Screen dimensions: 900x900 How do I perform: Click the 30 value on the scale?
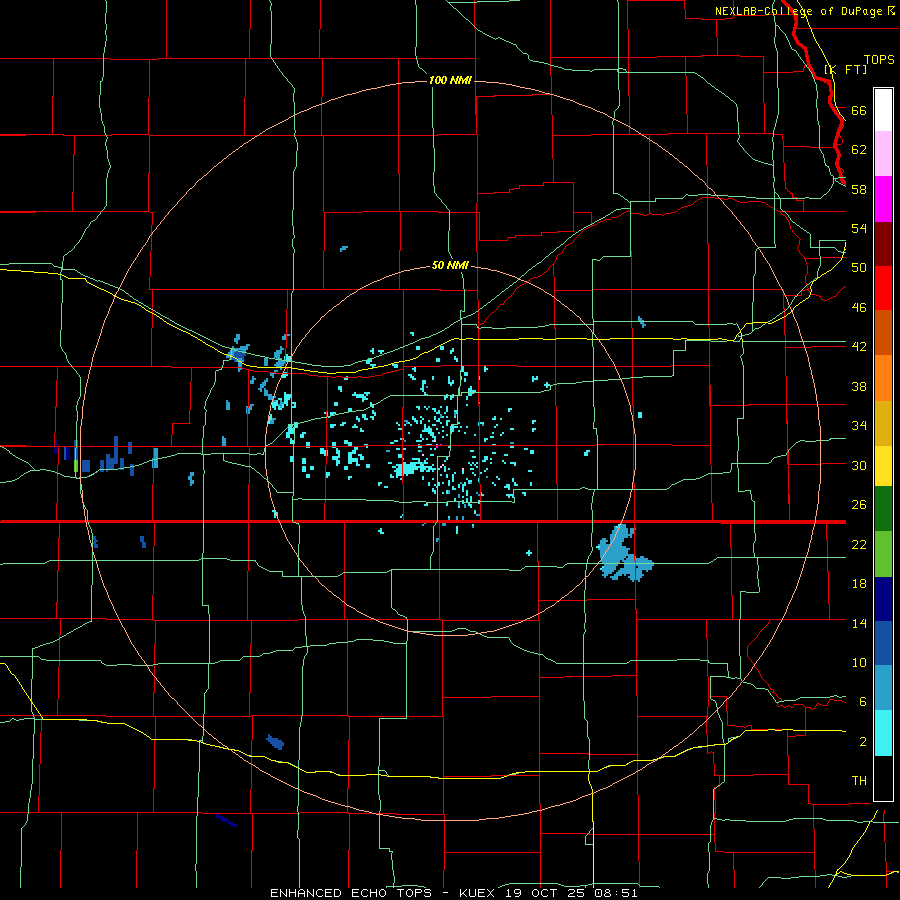(859, 465)
